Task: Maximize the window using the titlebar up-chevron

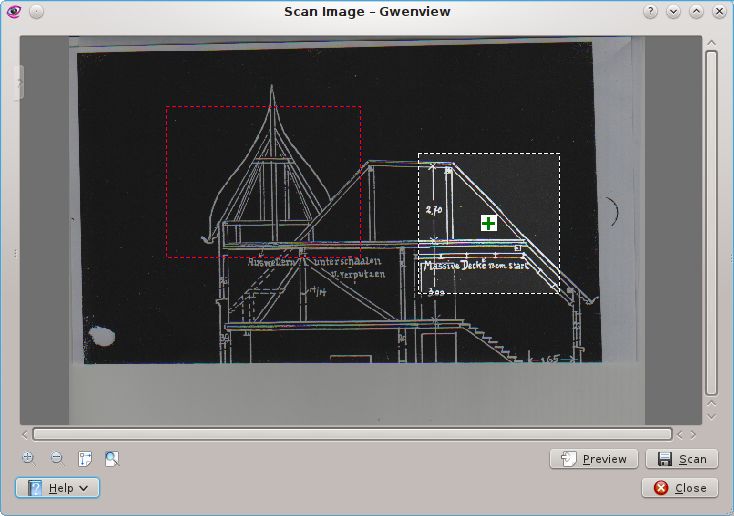Action: (x=696, y=11)
